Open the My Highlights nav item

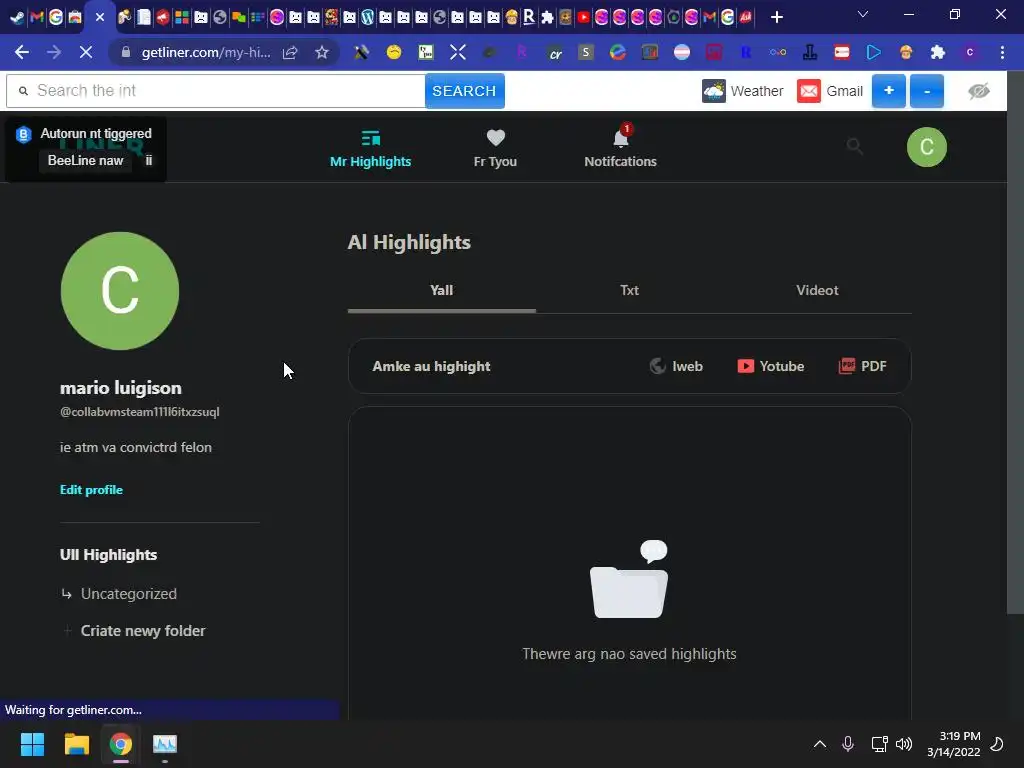(370, 149)
